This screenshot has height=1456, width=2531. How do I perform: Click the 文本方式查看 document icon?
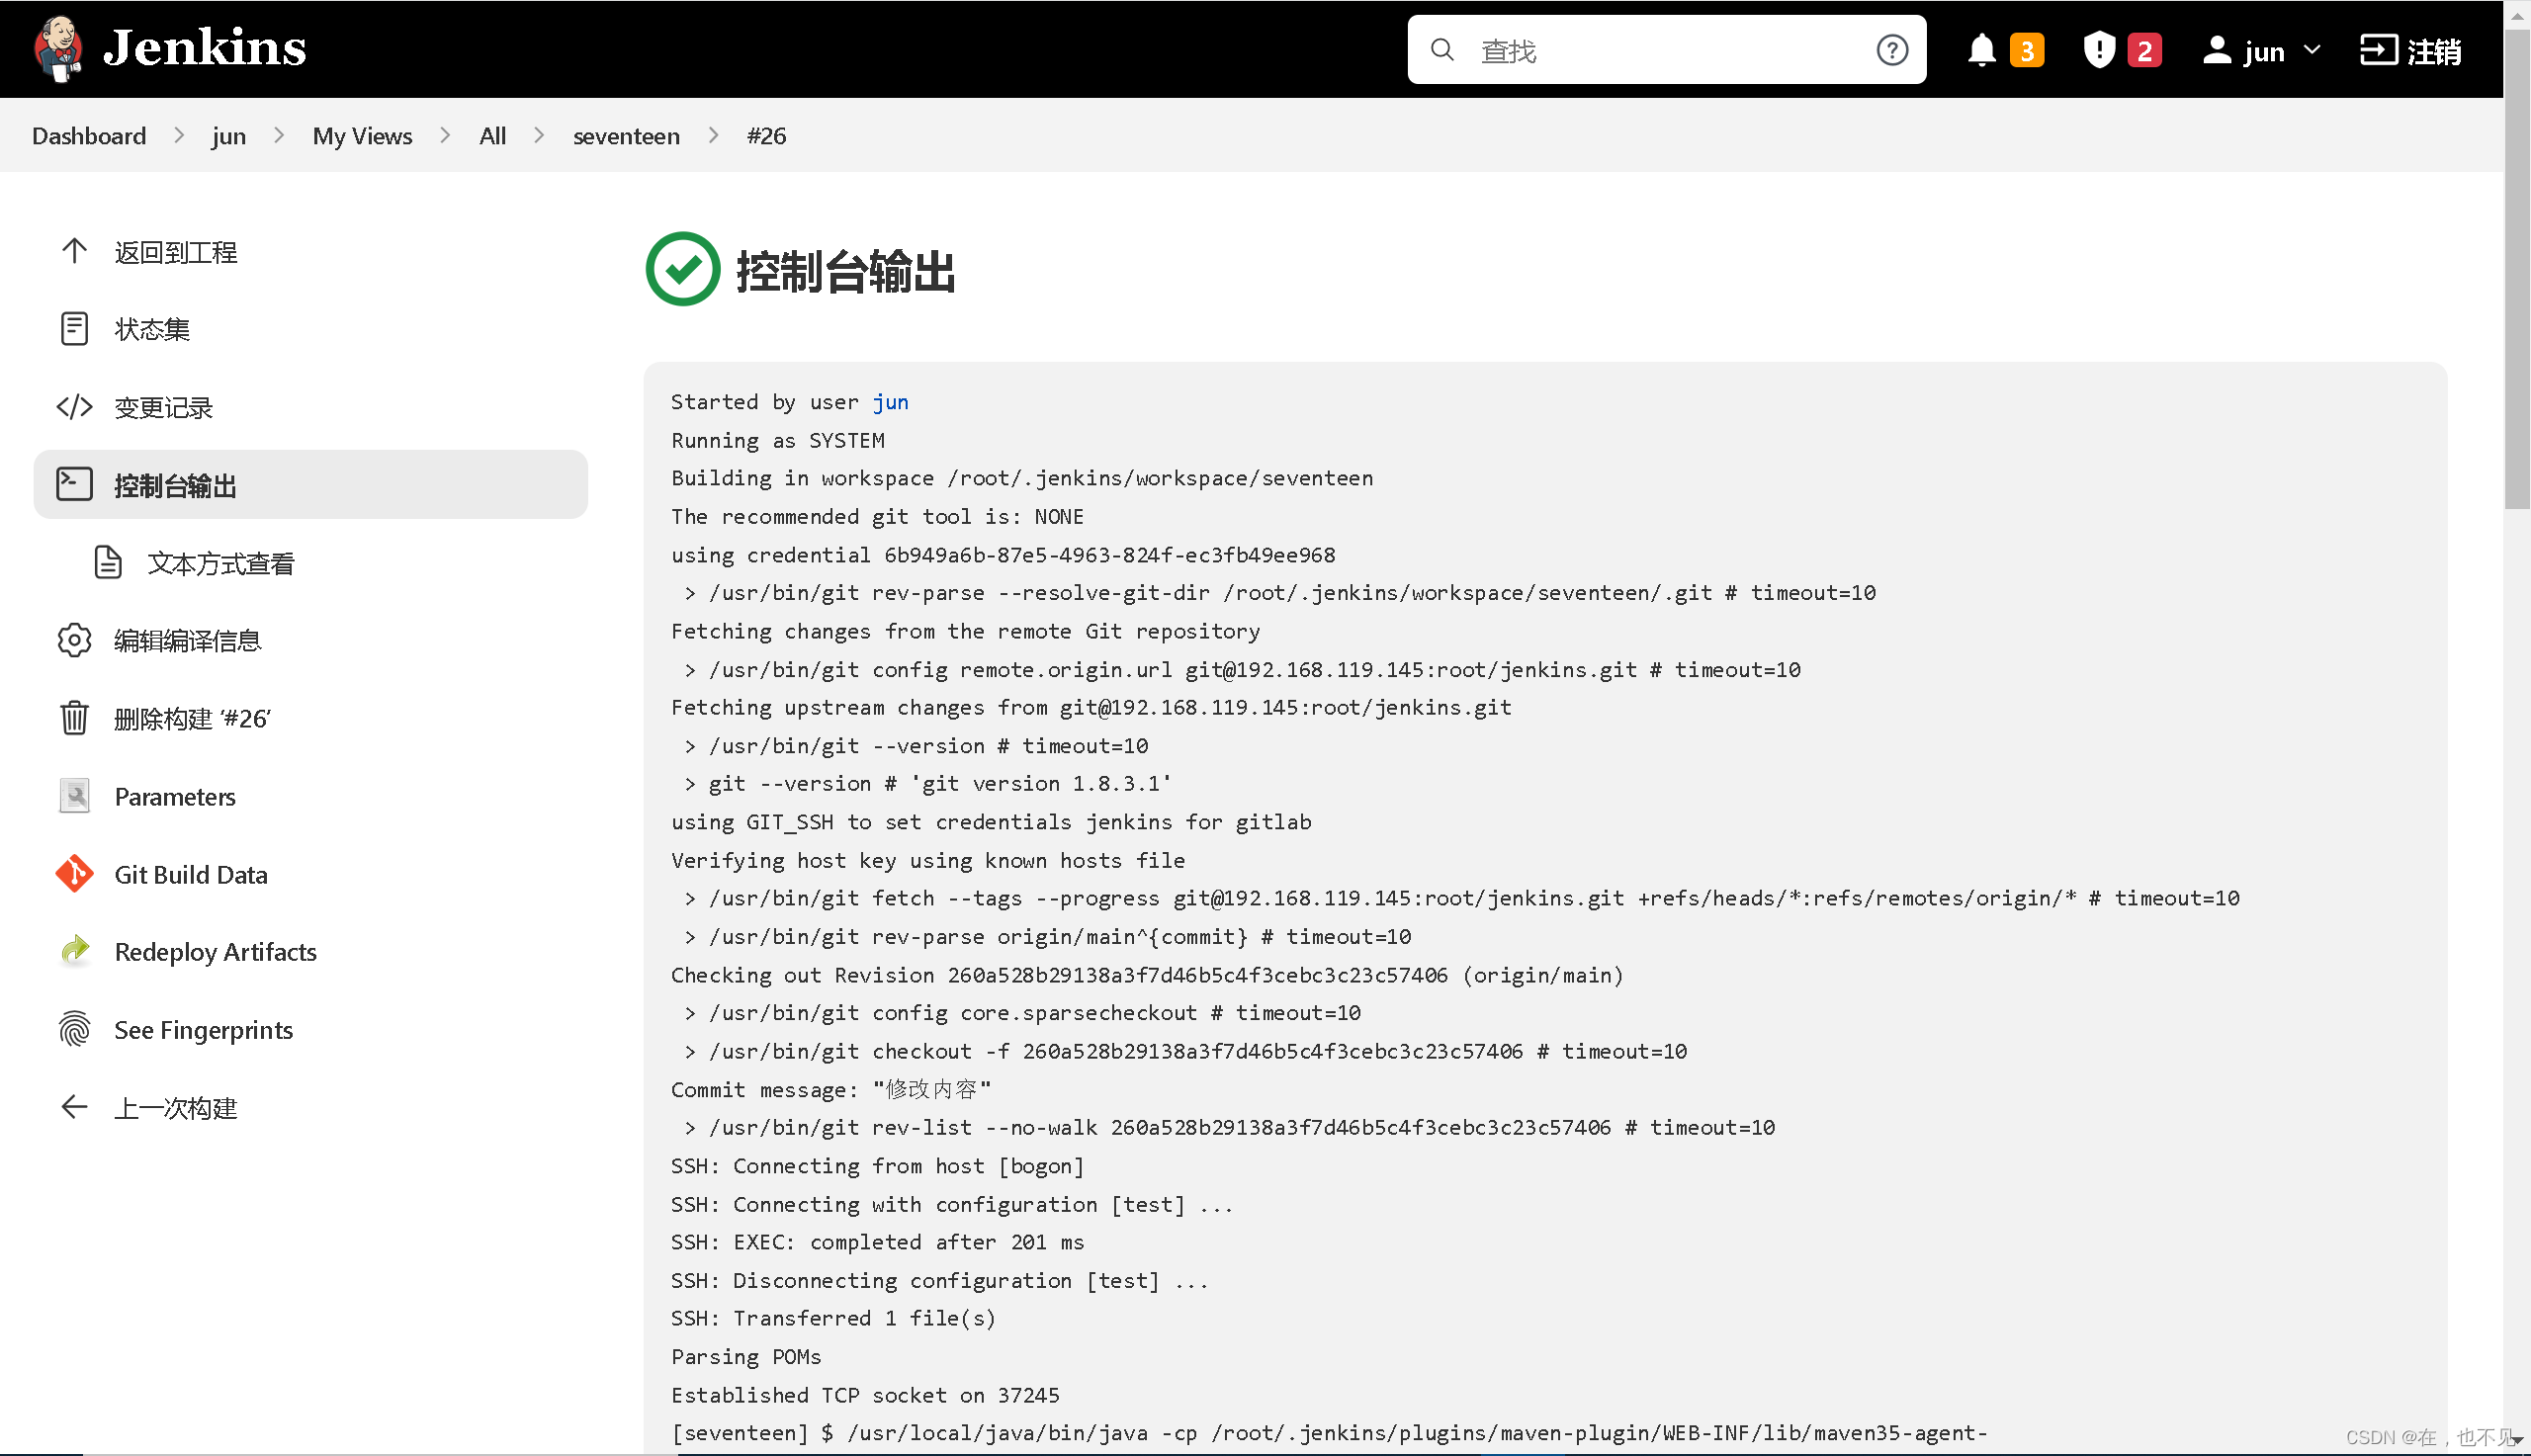tap(107, 562)
